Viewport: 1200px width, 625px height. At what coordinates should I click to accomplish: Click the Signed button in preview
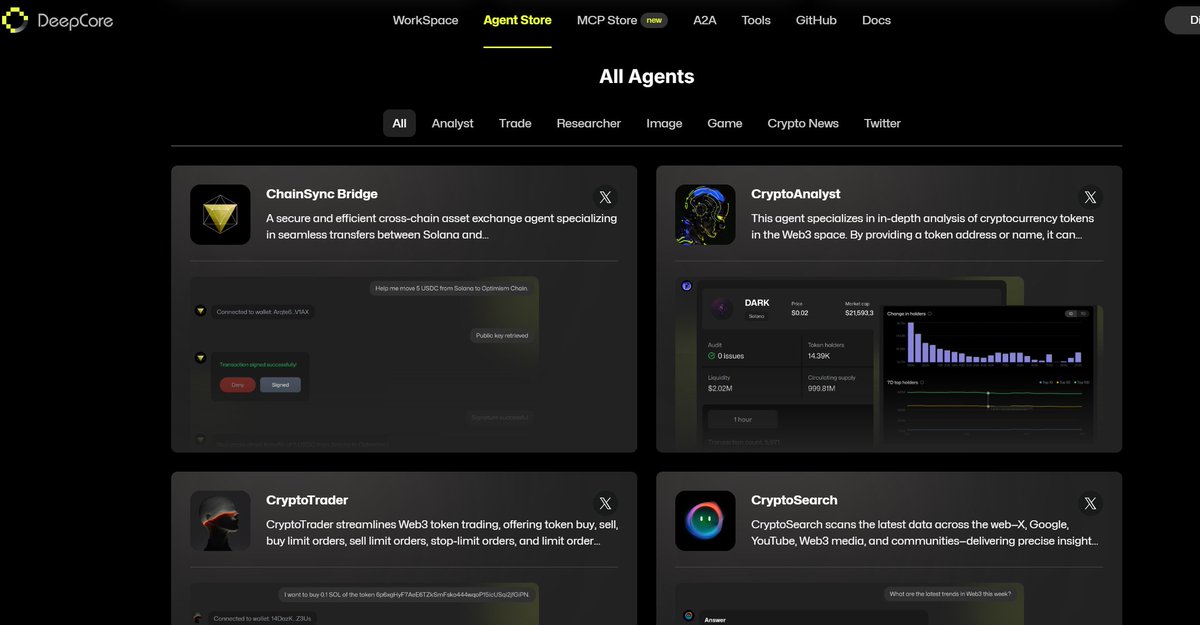click(280, 384)
